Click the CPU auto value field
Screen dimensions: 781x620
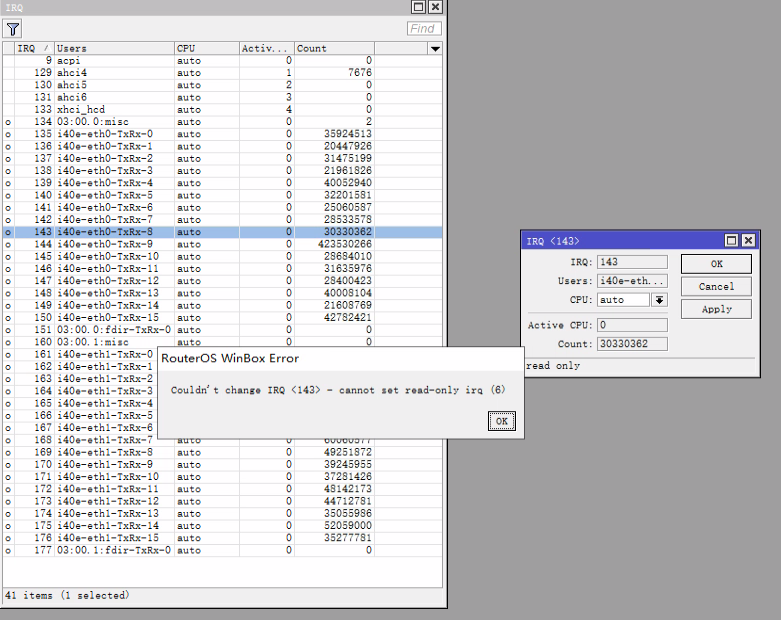point(624,300)
